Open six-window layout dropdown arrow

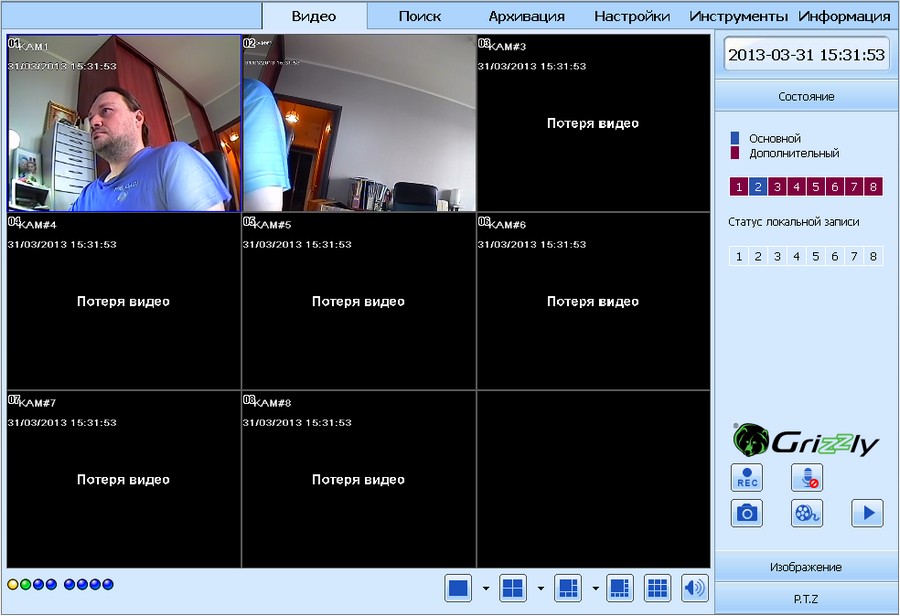coord(595,588)
